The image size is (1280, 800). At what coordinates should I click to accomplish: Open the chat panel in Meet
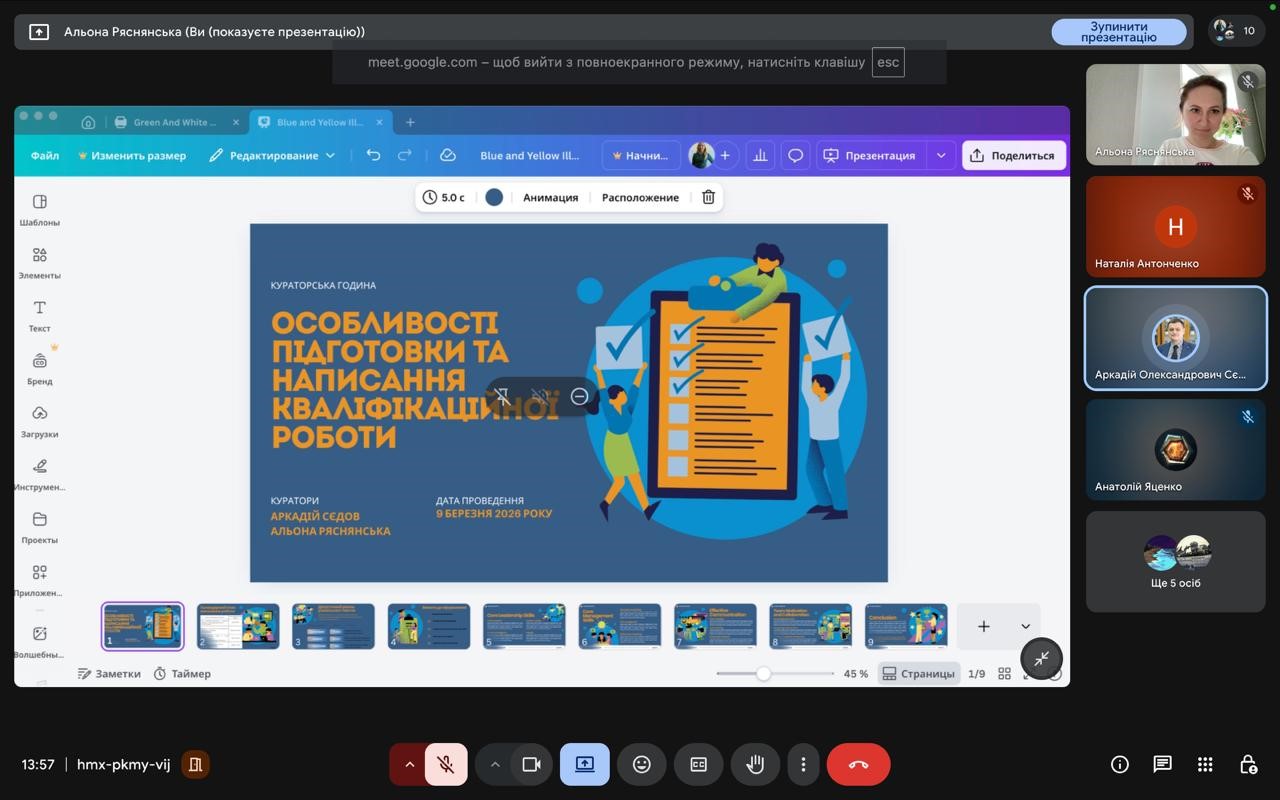[1162, 764]
